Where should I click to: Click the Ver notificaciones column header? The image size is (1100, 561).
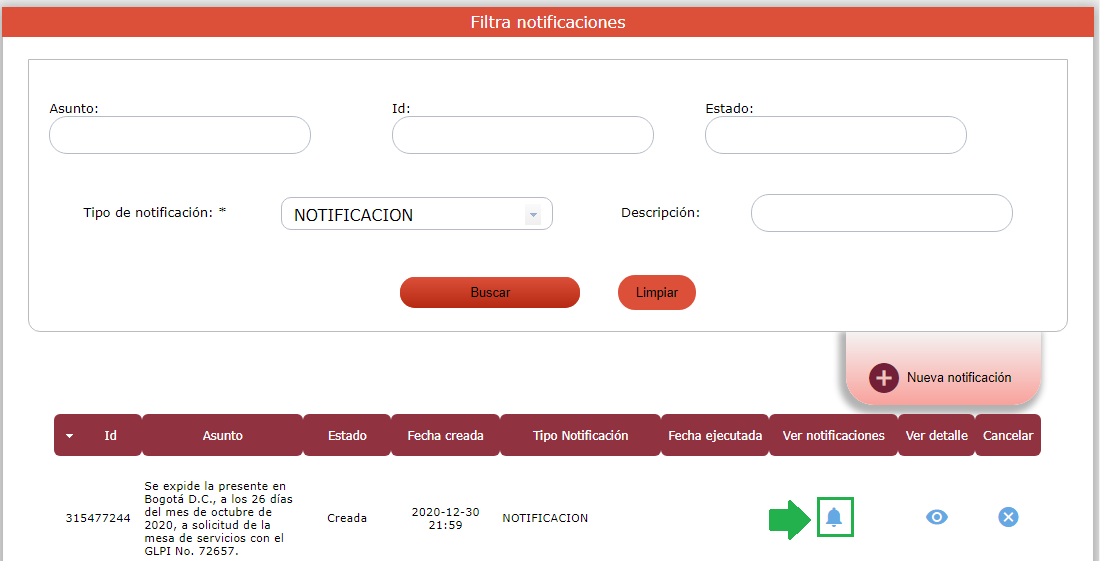tap(833, 436)
